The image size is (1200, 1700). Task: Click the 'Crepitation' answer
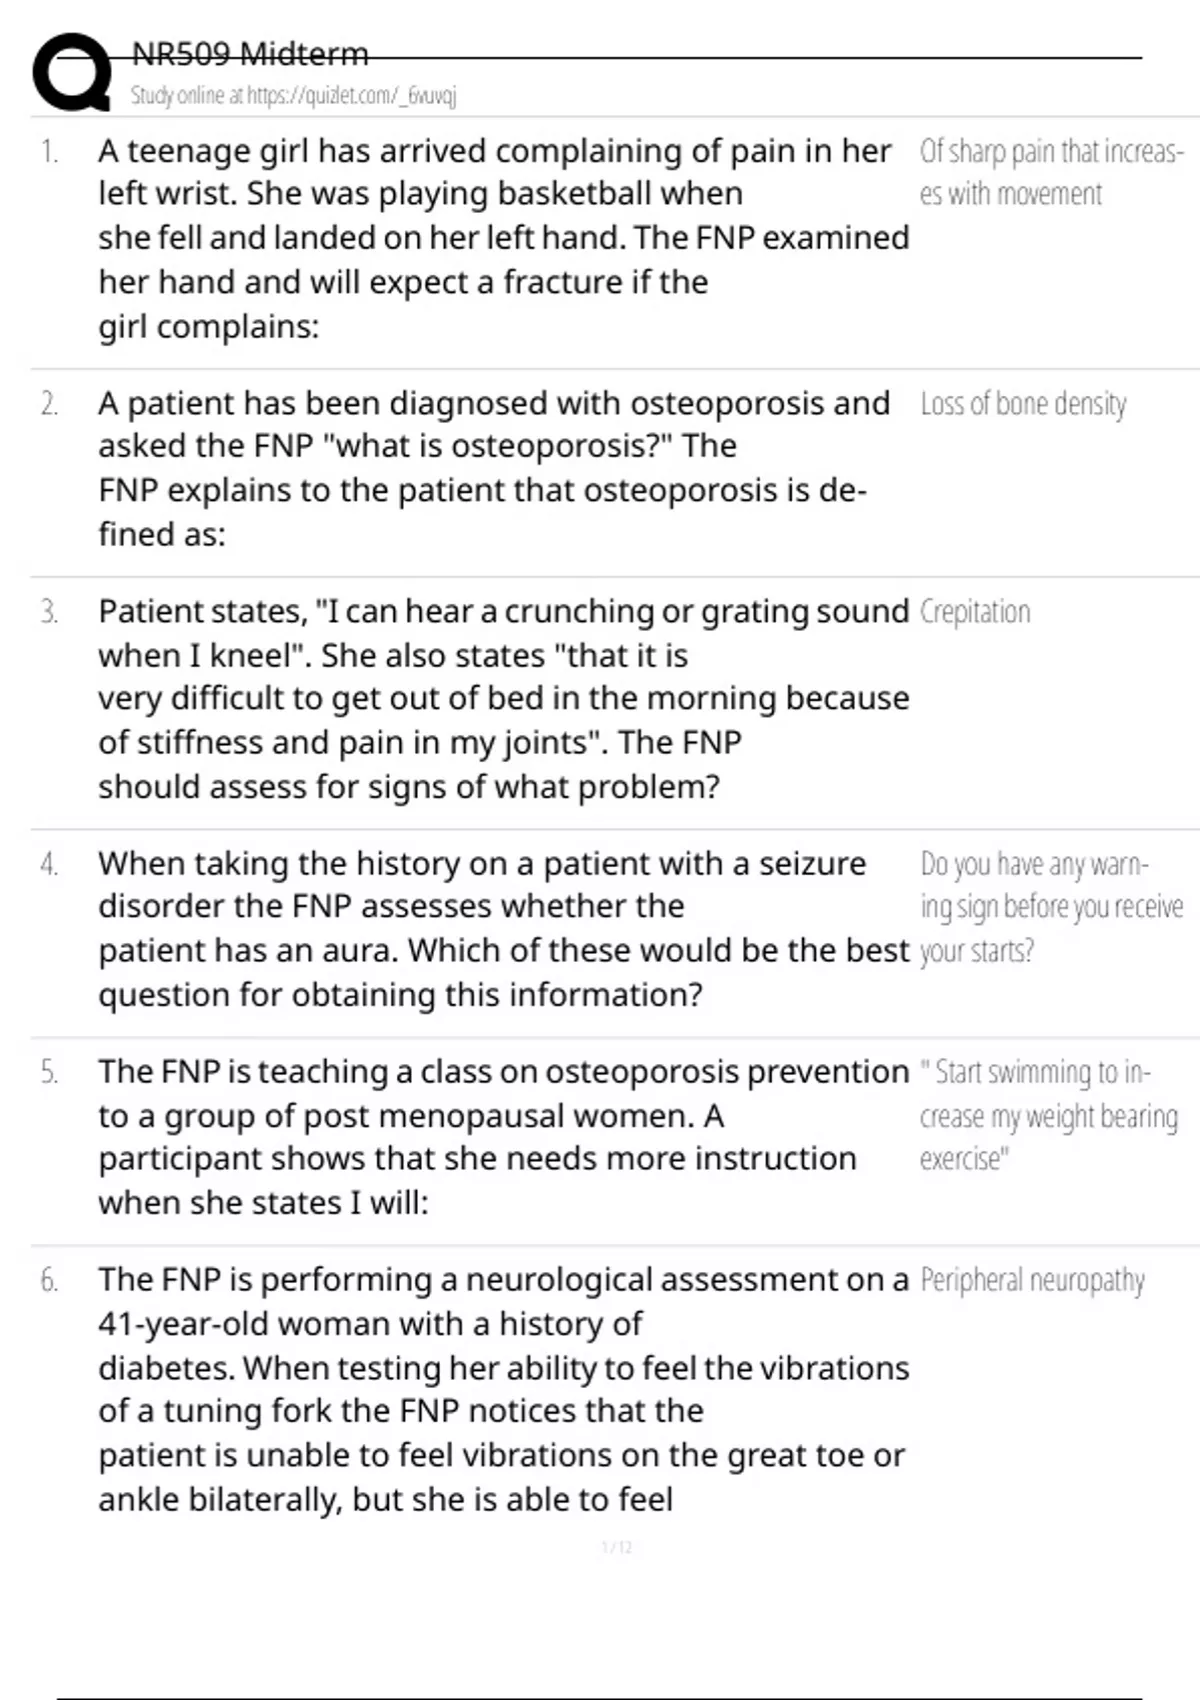(x=975, y=611)
